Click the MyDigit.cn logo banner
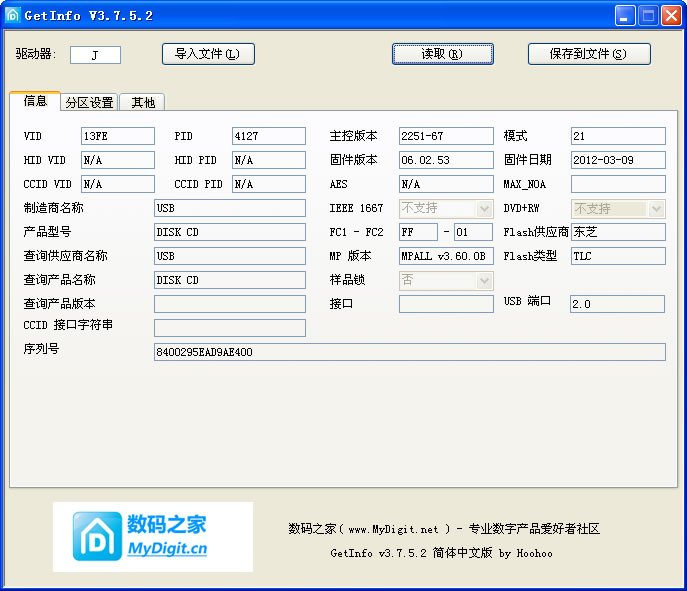 (153, 537)
